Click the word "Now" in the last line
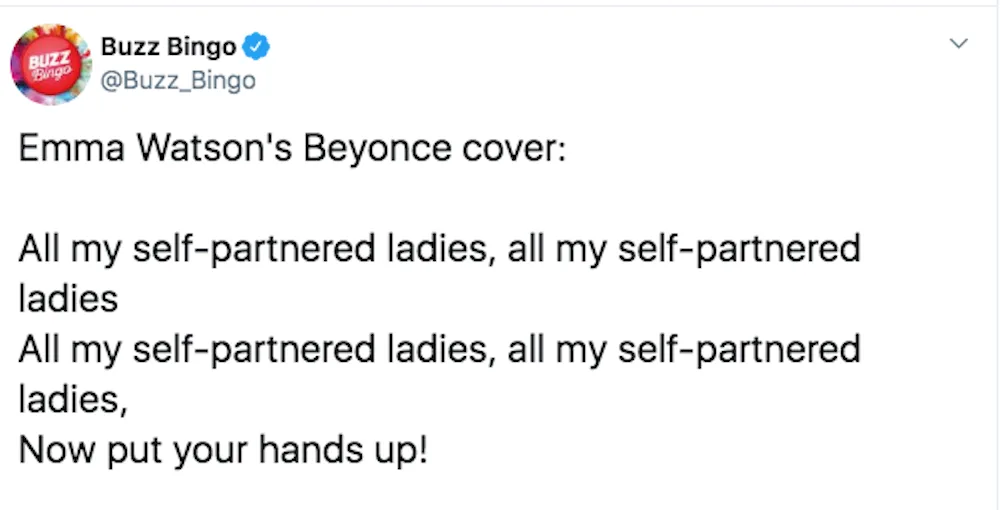 (x=55, y=450)
